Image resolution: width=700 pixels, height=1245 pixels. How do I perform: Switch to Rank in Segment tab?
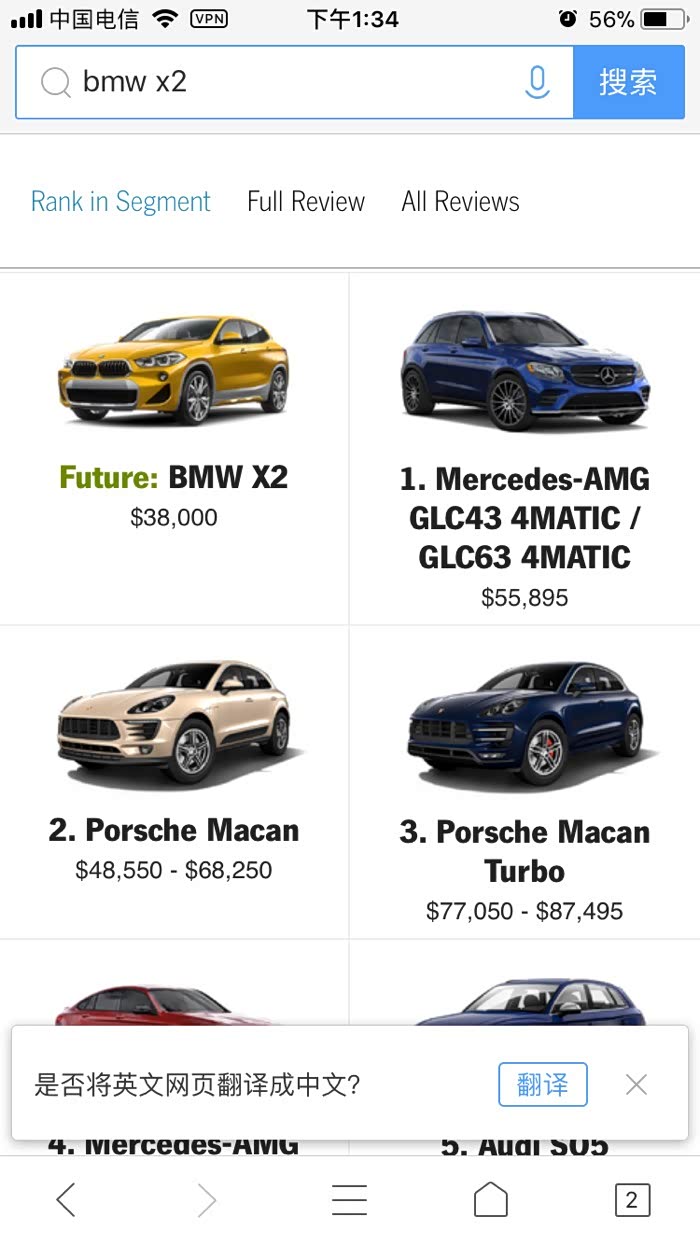click(x=121, y=202)
